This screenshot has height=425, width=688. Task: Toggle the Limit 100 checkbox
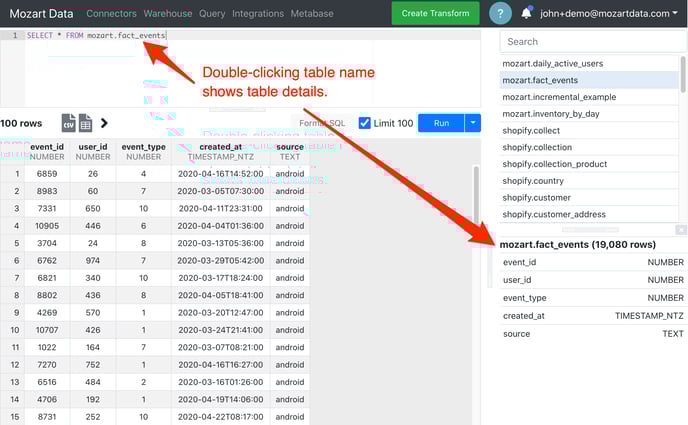[365, 123]
